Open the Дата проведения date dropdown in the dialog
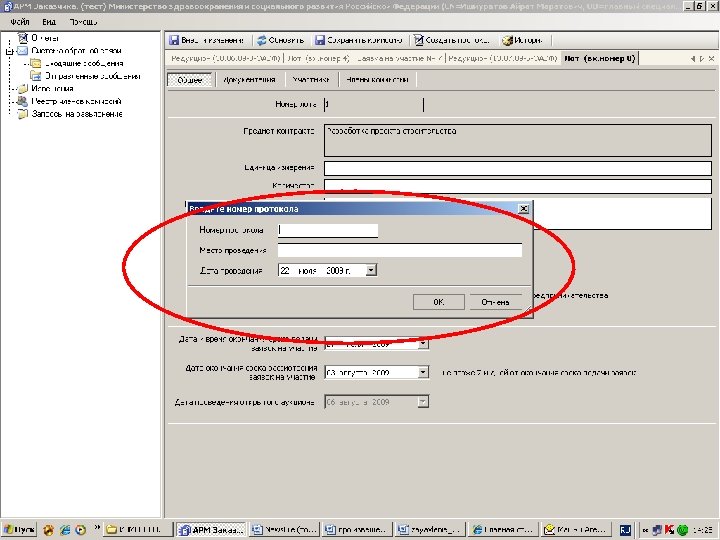Viewport: 720px width, 540px height. click(x=371, y=270)
